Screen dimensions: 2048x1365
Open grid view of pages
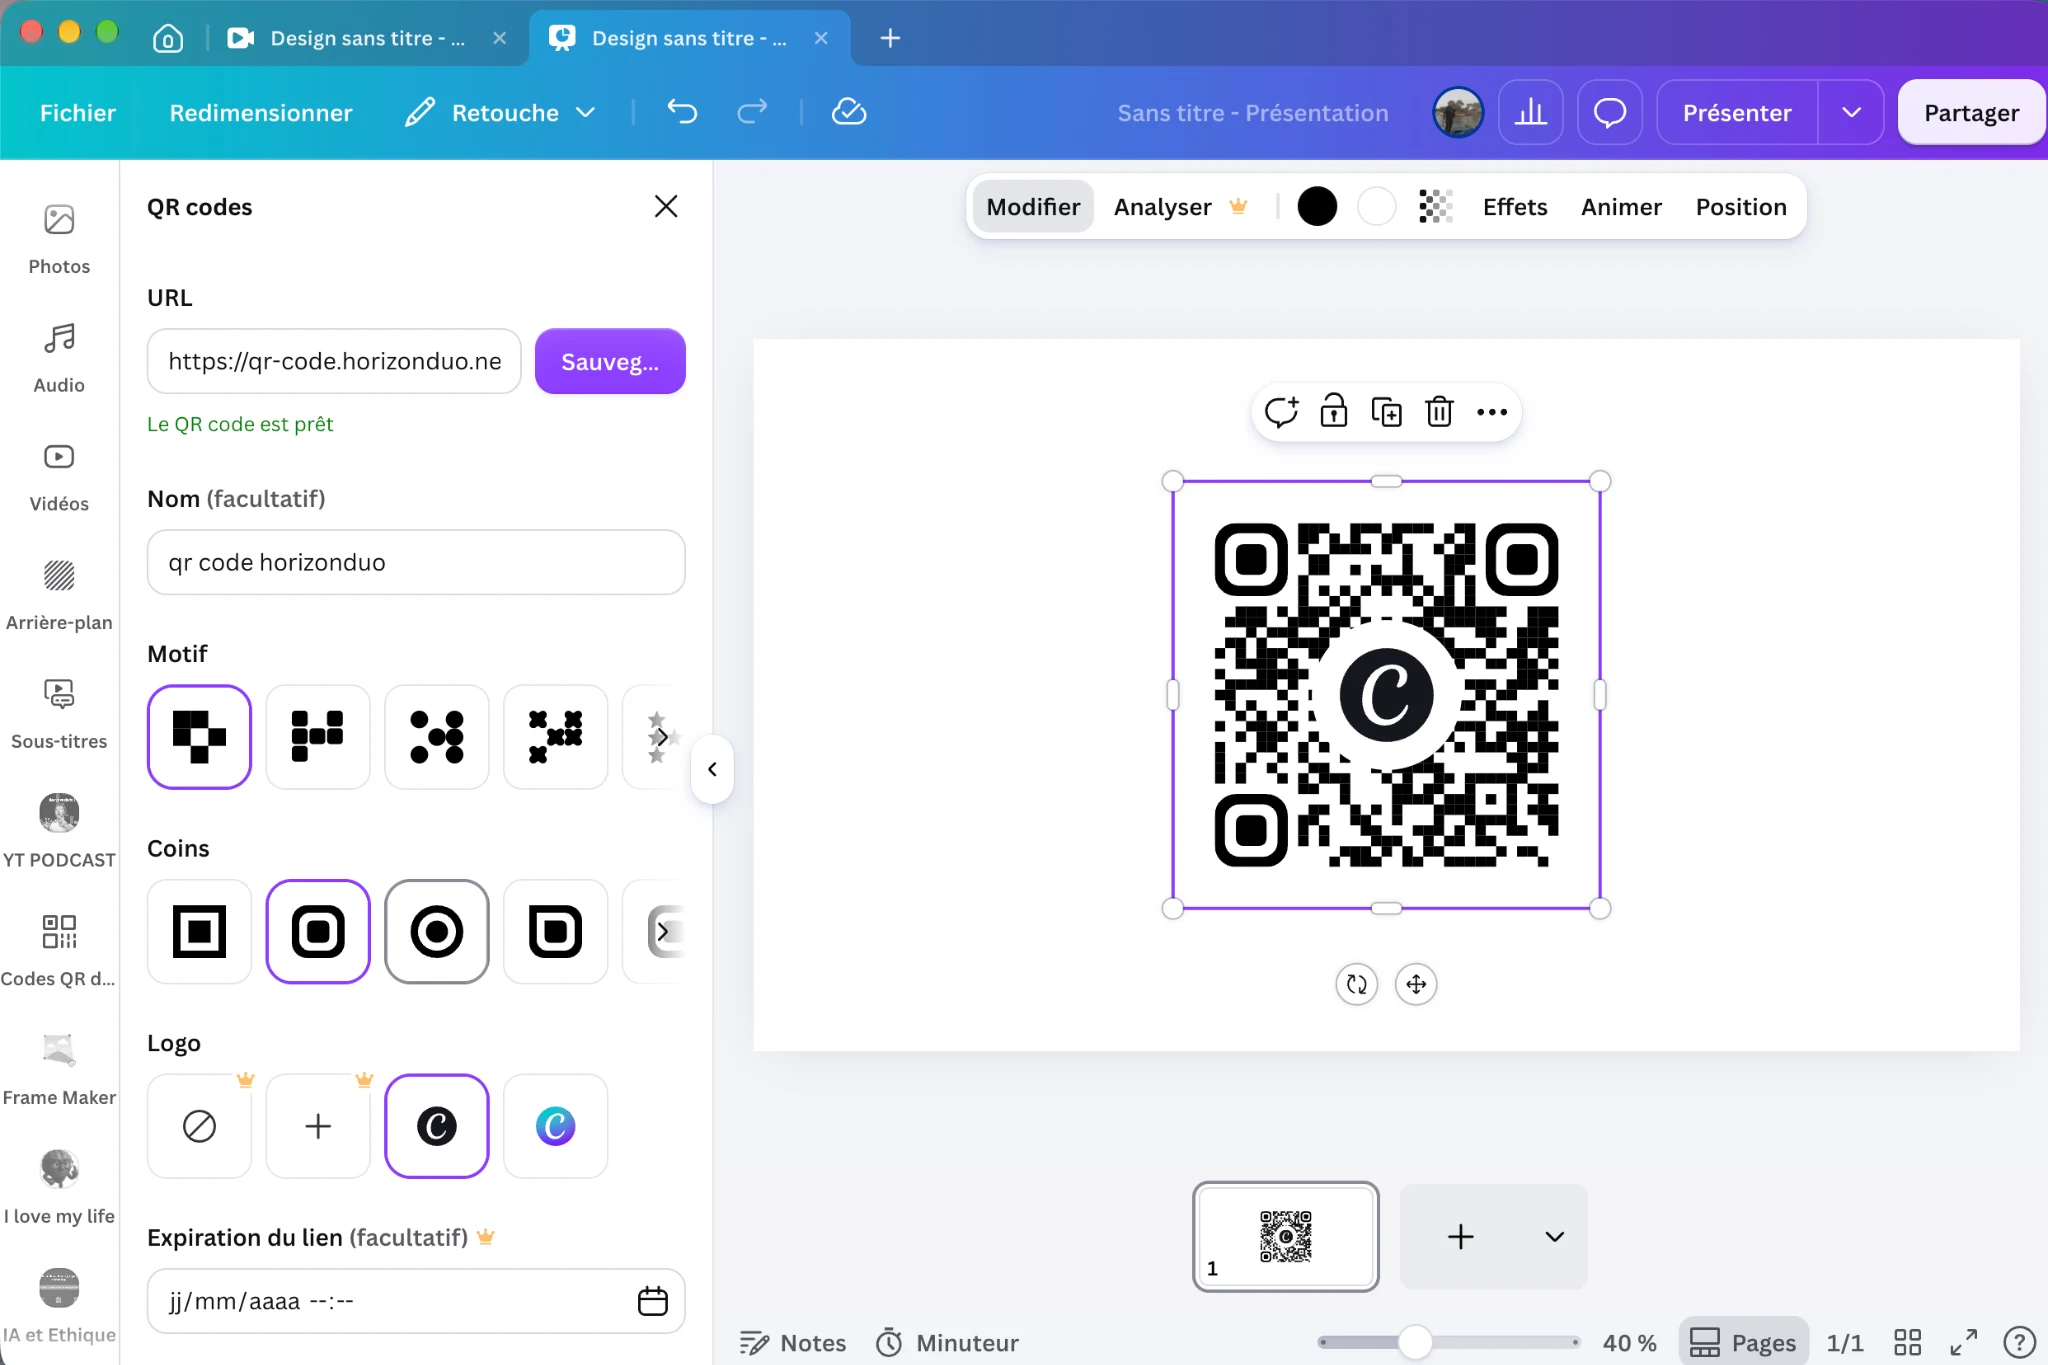coord(1908,1342)
